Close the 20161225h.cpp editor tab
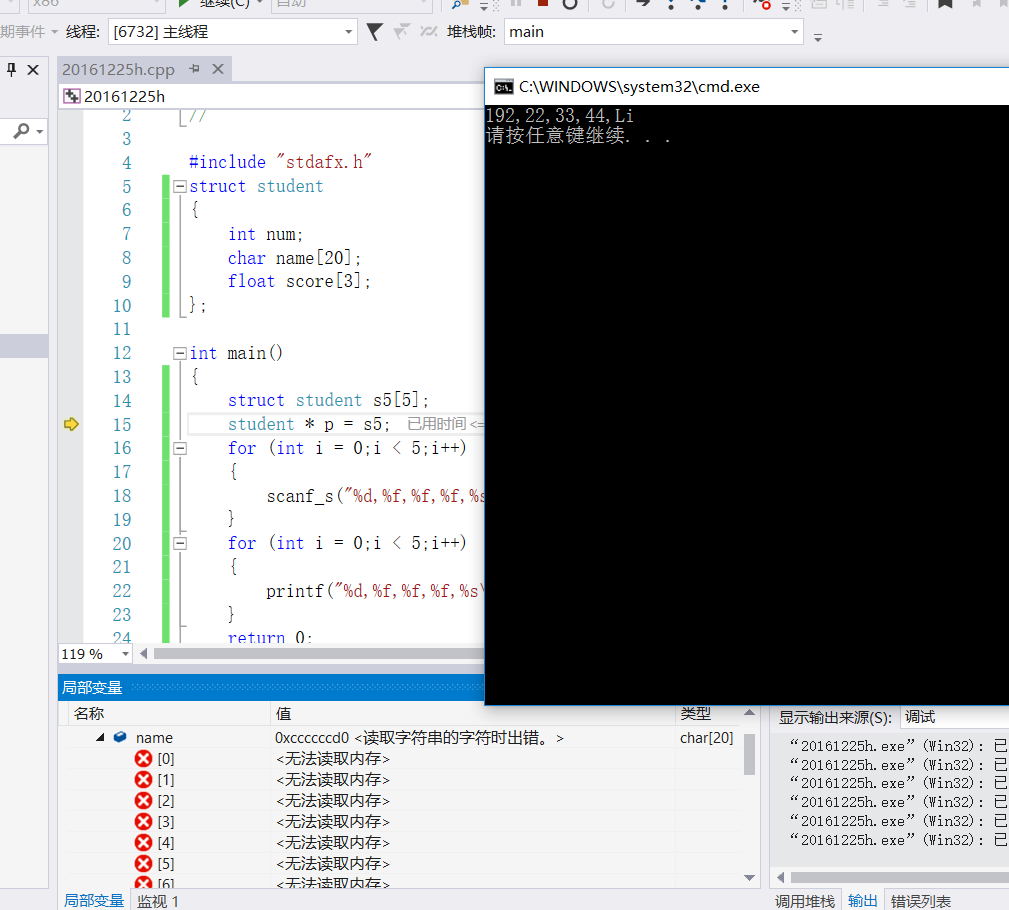The width and height of the screenshot is (1009, 910). tap(218, 69)
